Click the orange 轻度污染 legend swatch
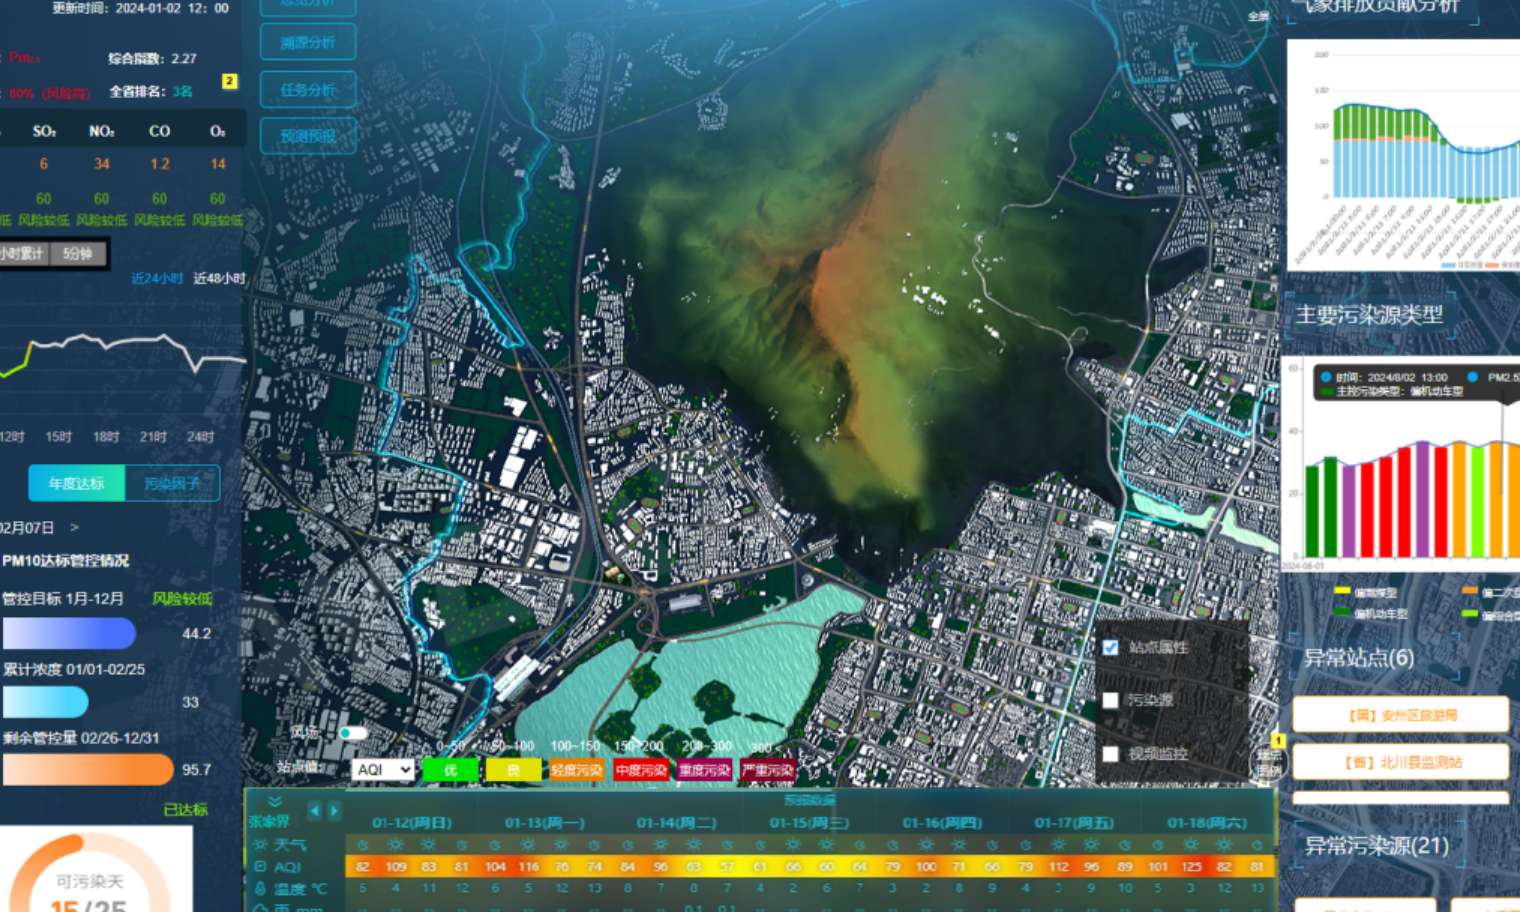The width and height of the screenshot is (1520, 912). pos(576,770)
